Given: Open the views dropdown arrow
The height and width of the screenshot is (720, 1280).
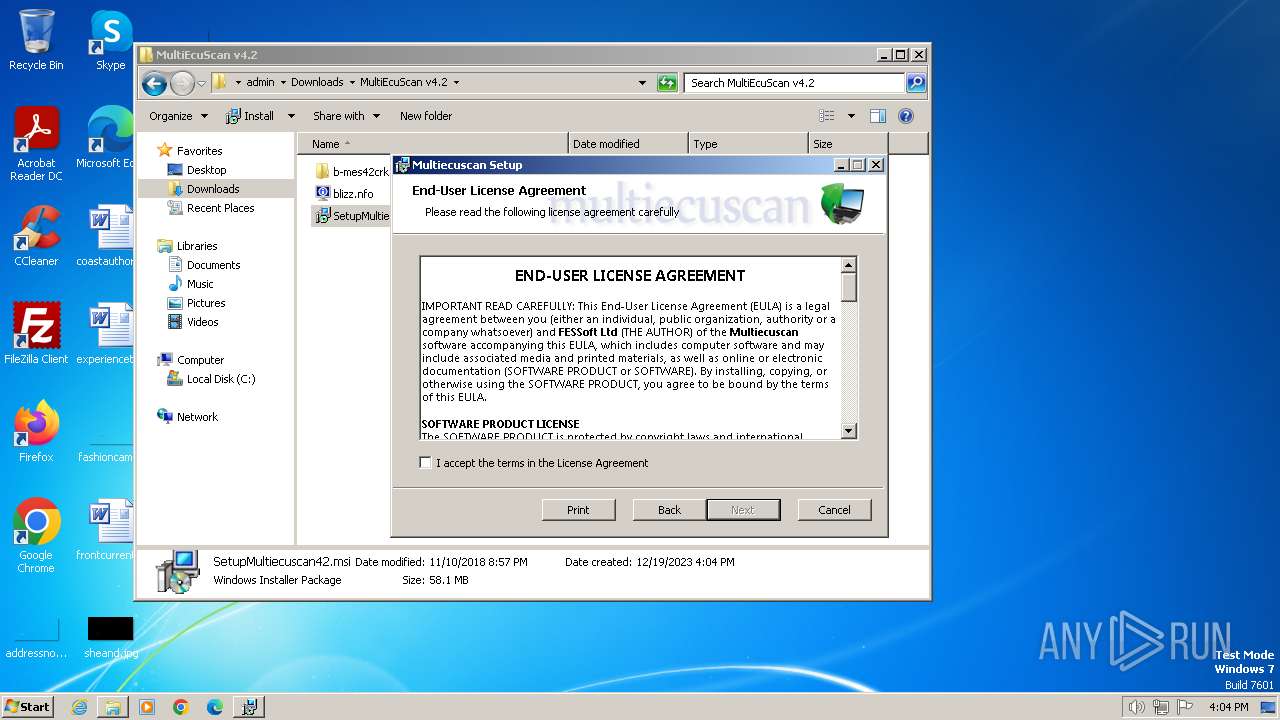Looking at the screenshot, I should (x=851, y=116).
